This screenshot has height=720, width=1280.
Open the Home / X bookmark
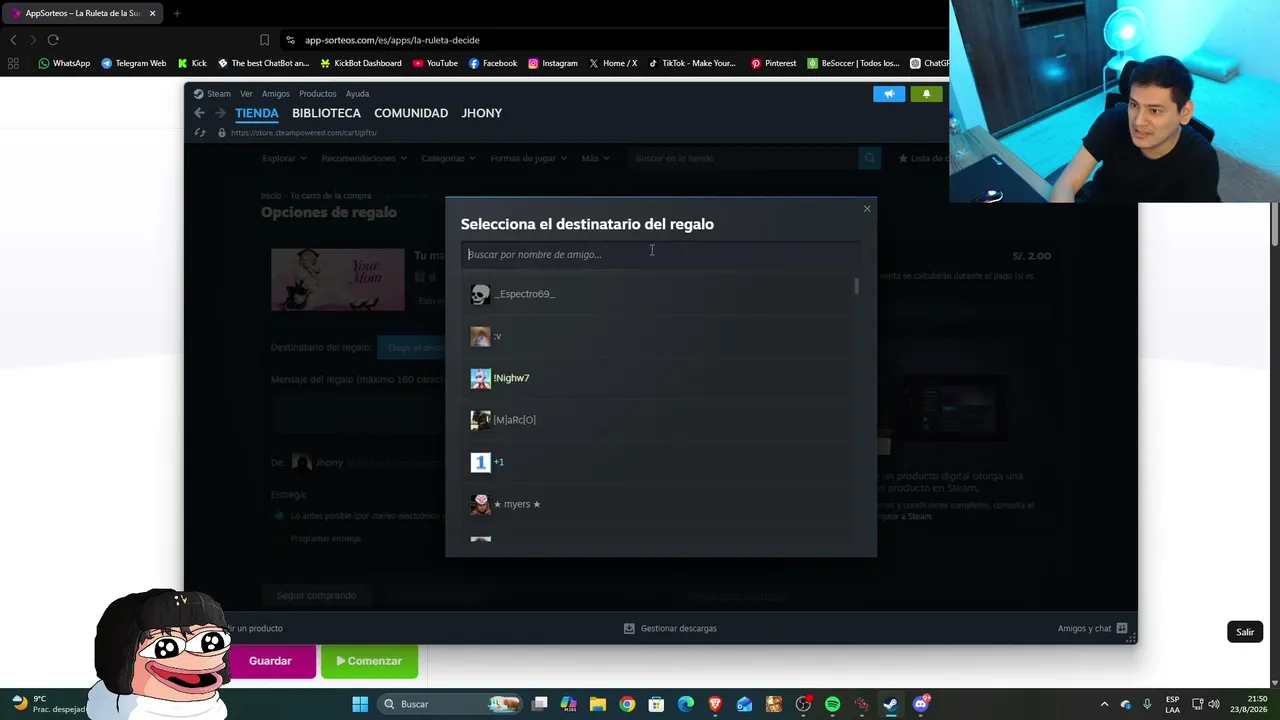[x=613, y=63]
